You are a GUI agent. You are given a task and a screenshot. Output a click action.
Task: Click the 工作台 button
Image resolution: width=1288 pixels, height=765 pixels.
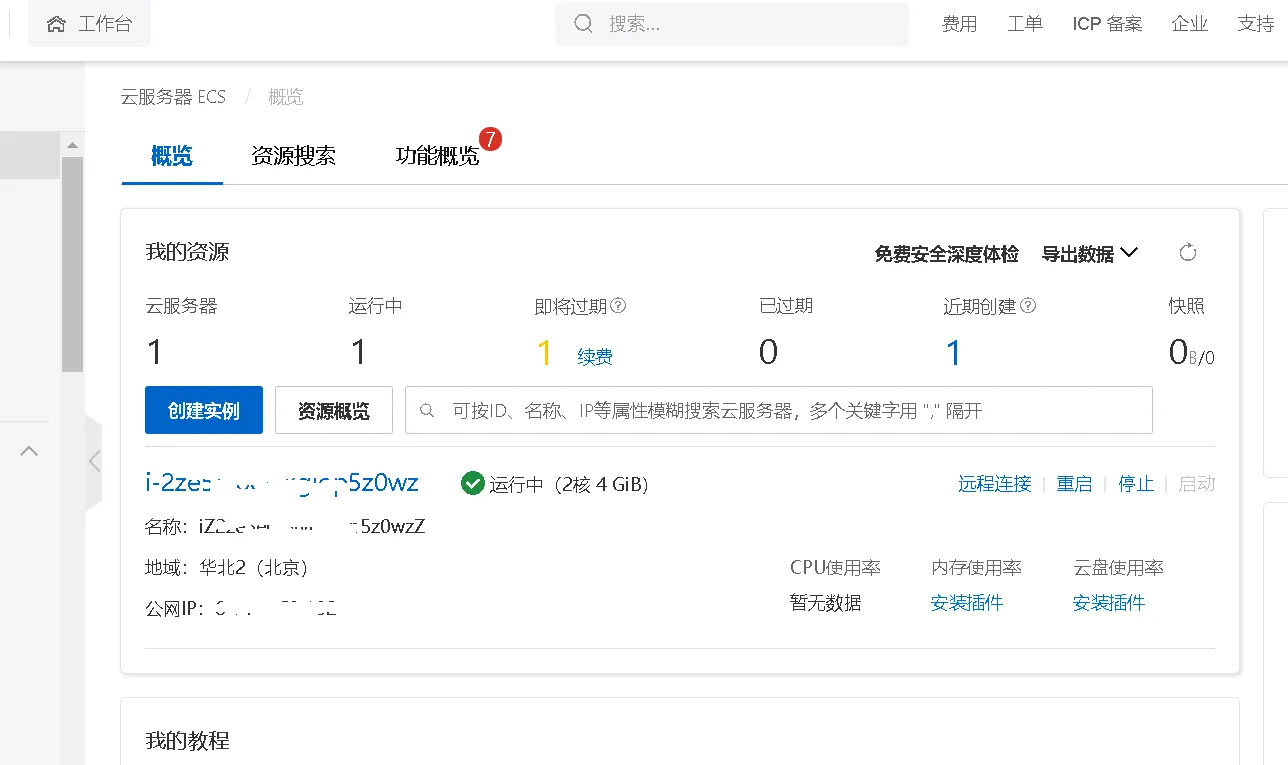click(x=89, y=24)
